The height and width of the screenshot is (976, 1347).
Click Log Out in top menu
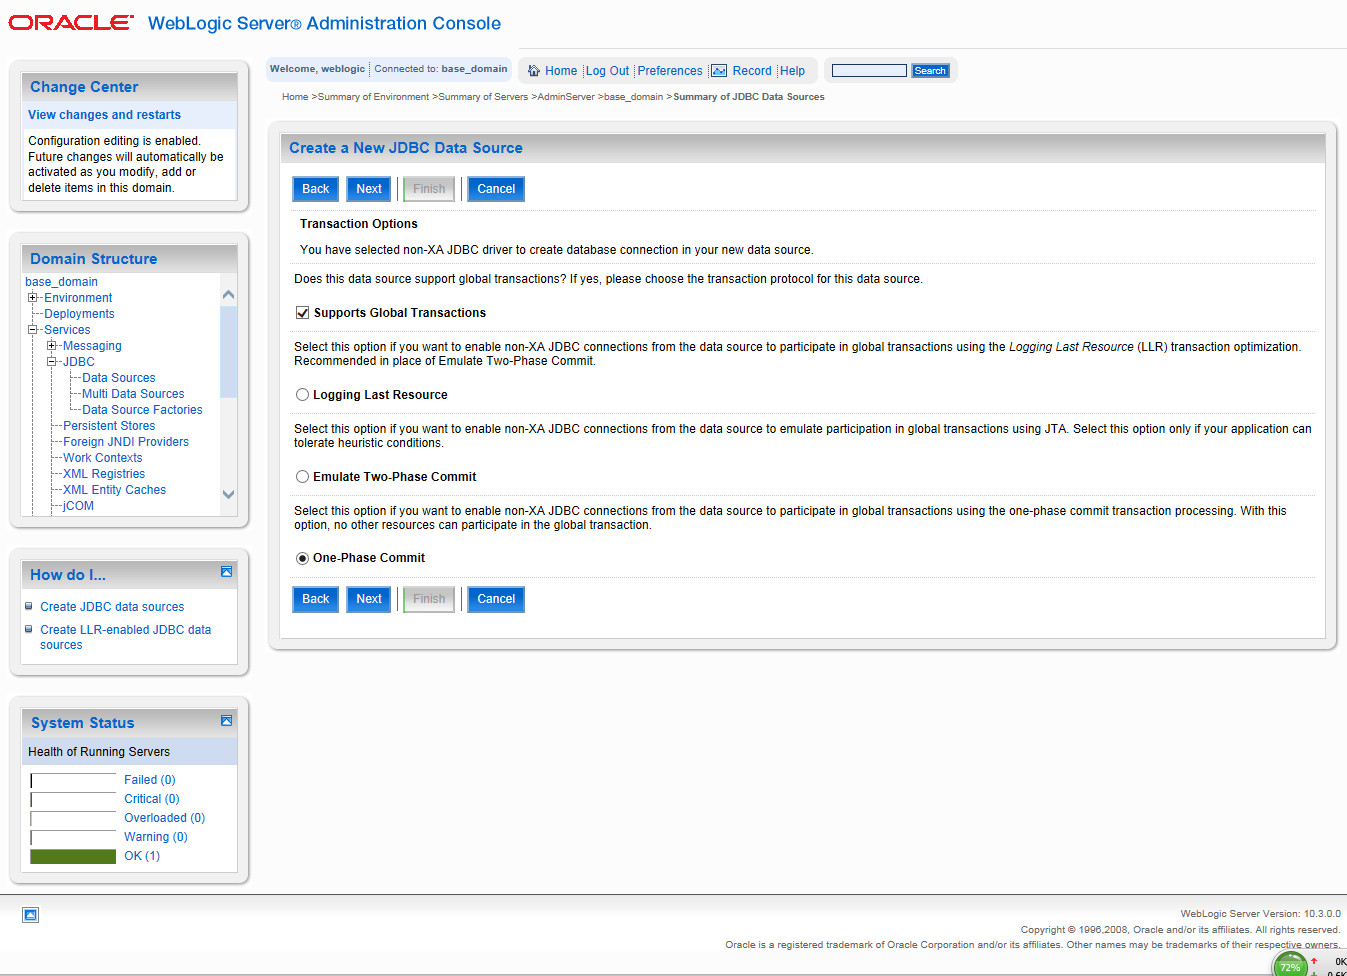click(607, 71)
